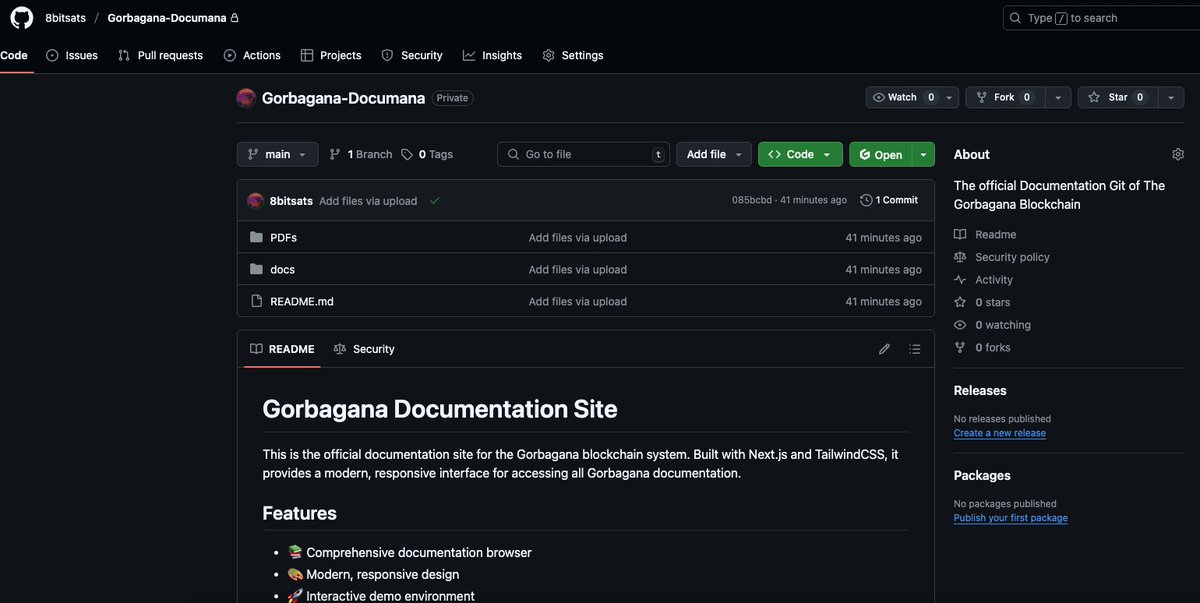Open the README.md file

coord(302,301)
